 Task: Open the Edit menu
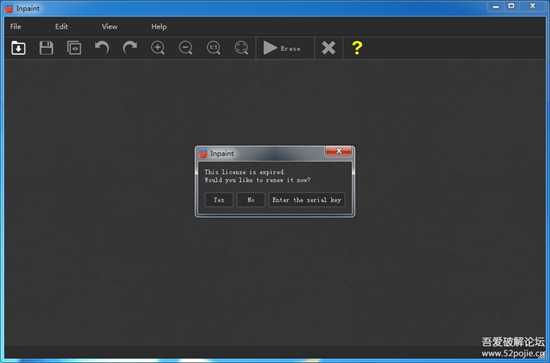[x=61, y=27]
